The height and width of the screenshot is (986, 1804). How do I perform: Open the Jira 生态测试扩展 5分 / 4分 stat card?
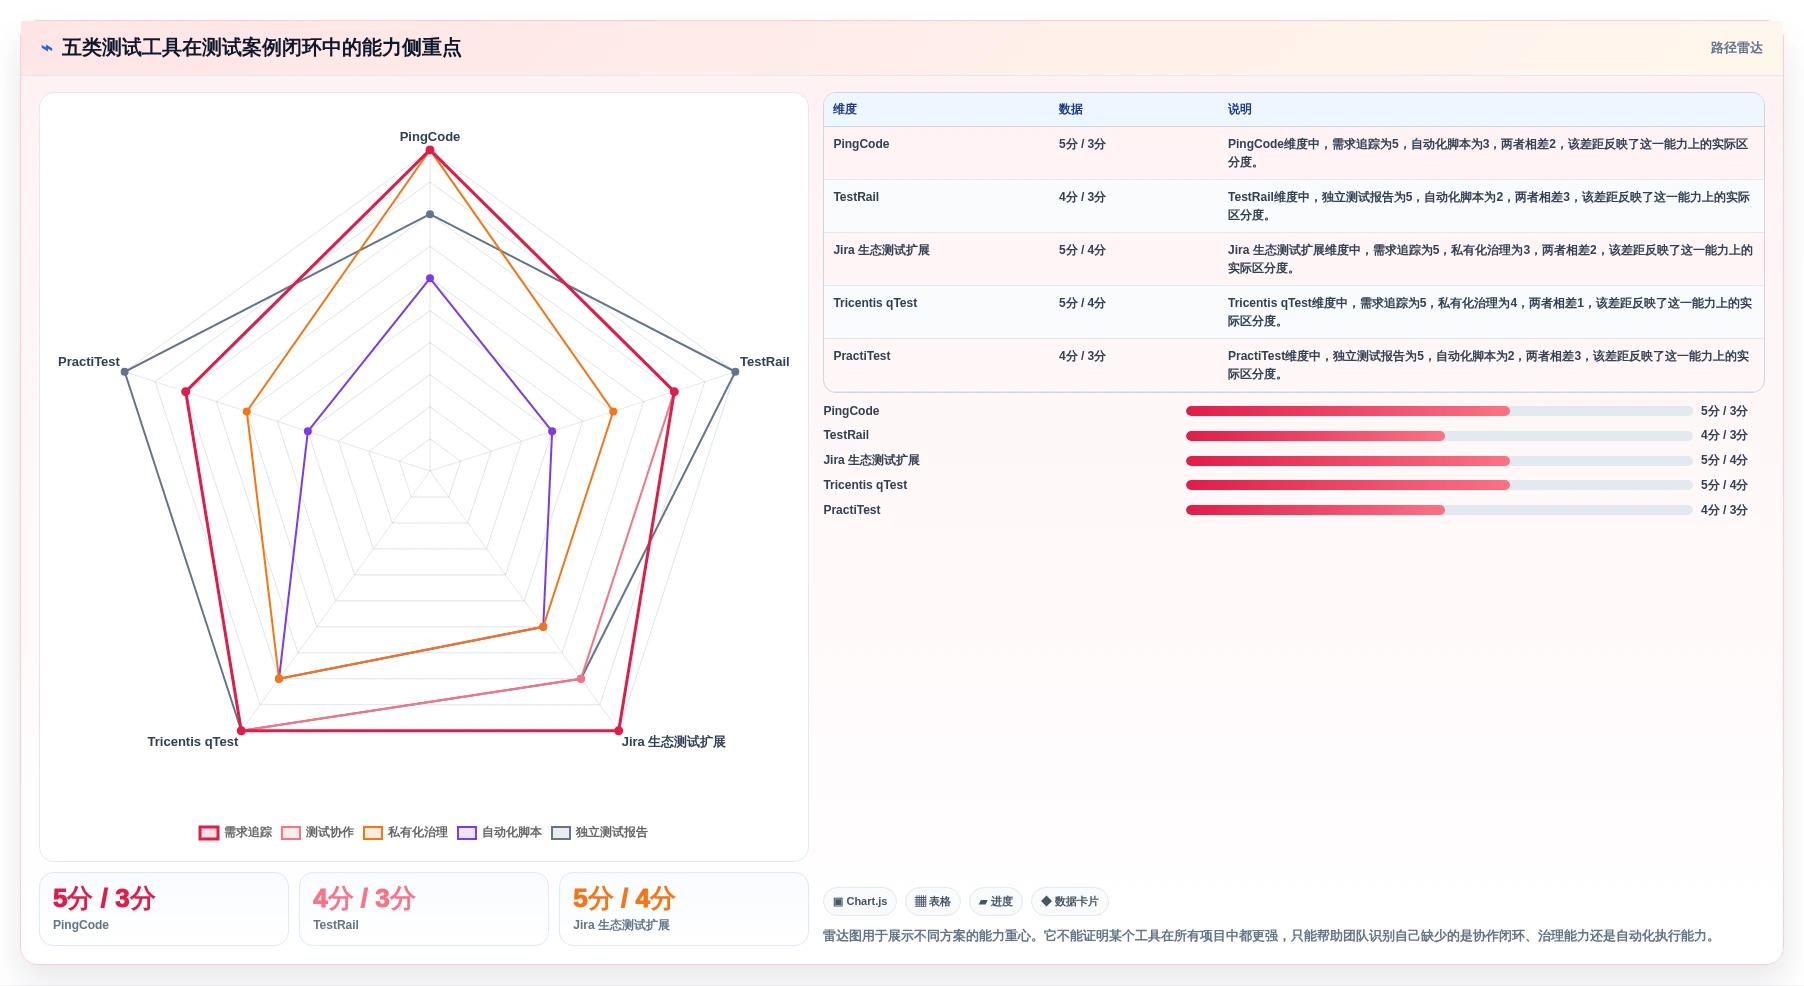684,909
